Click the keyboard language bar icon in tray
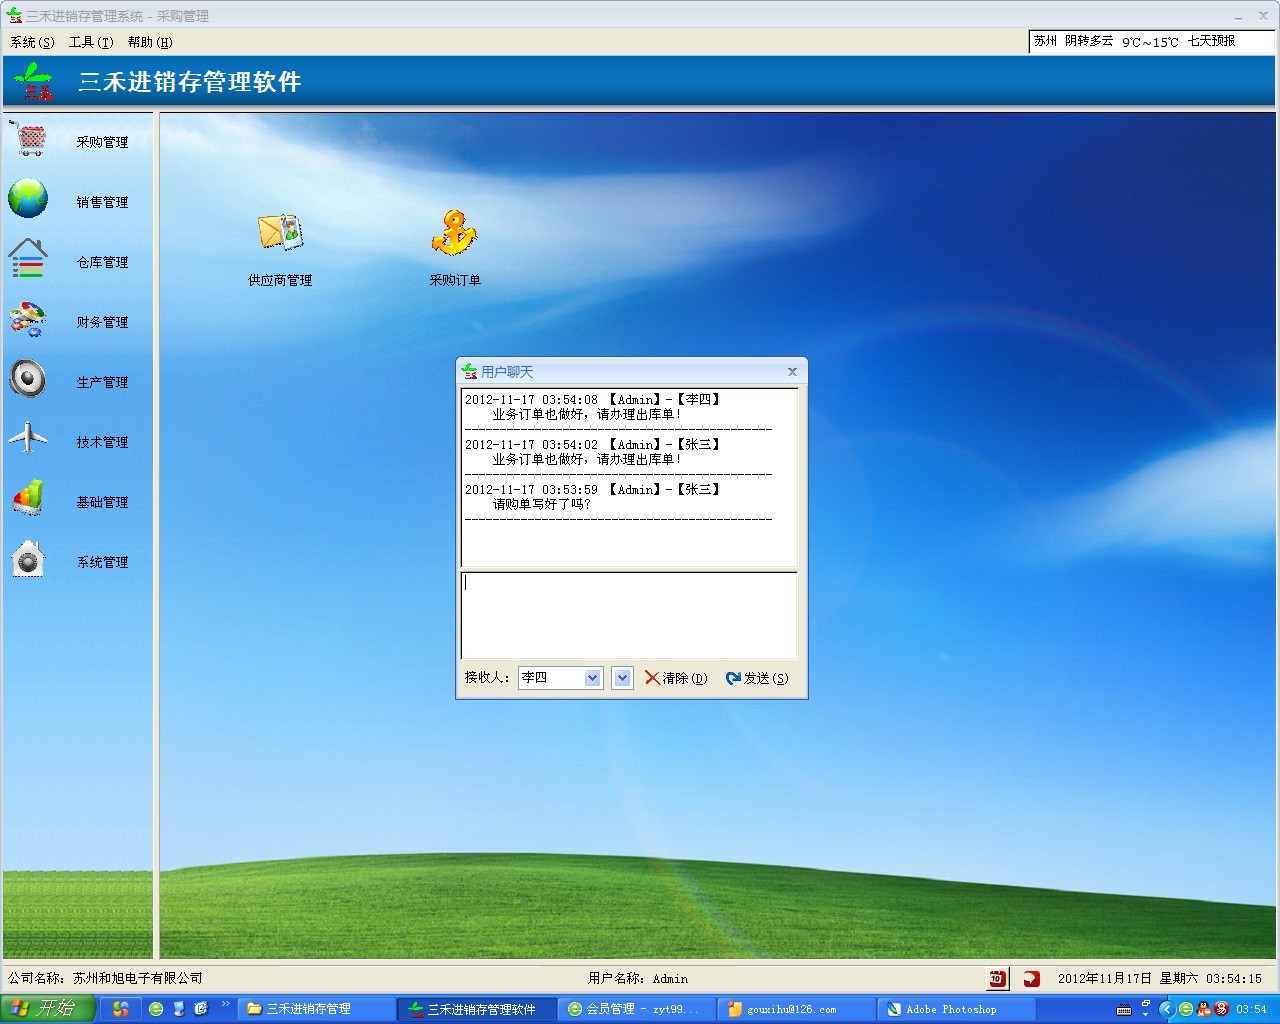Screen dimensions: 1280x1024 click(x=1124, y=1010)
